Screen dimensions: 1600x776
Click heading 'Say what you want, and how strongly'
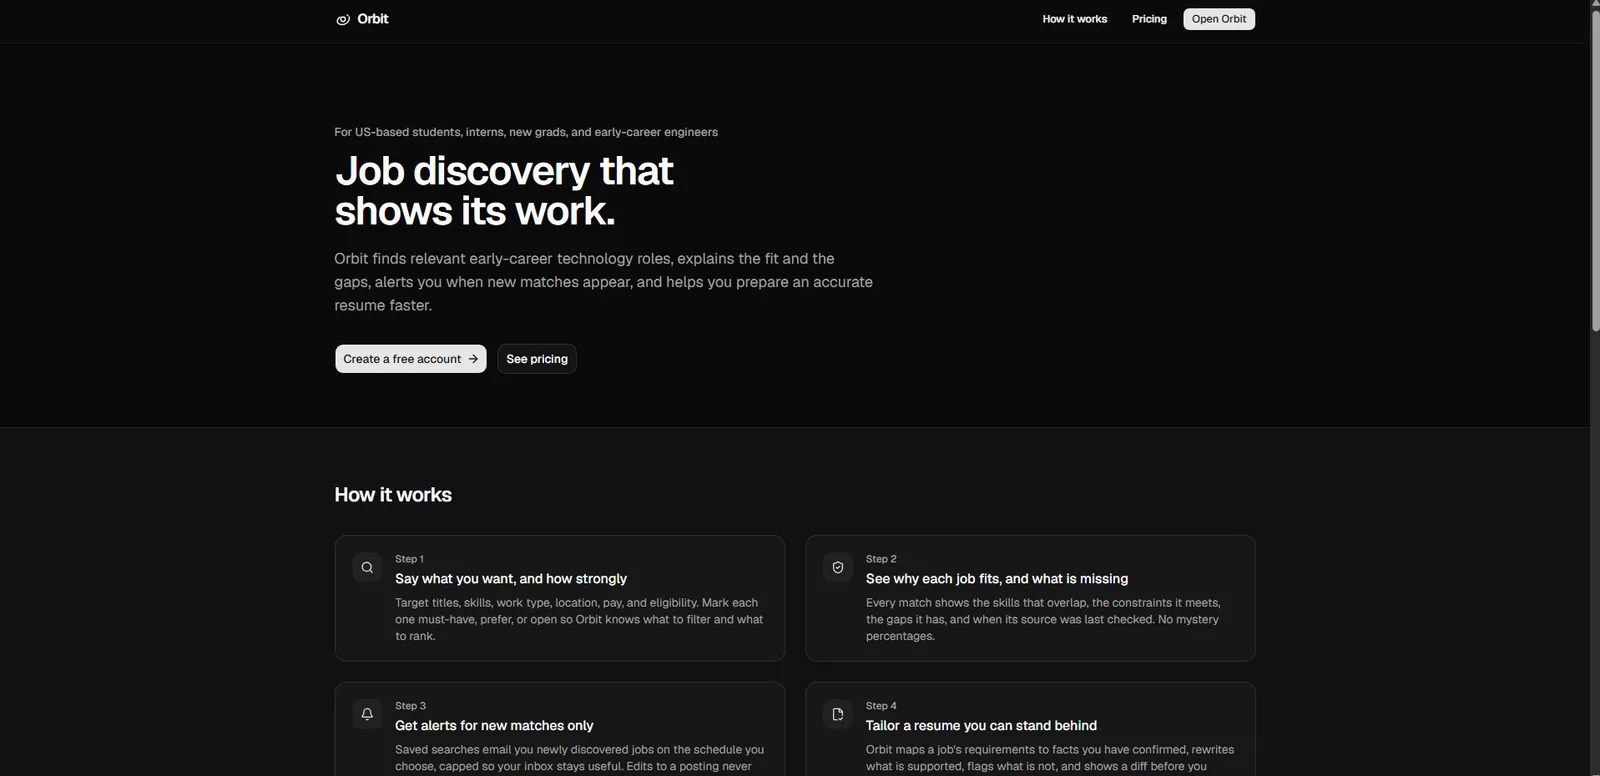point(511,579)
